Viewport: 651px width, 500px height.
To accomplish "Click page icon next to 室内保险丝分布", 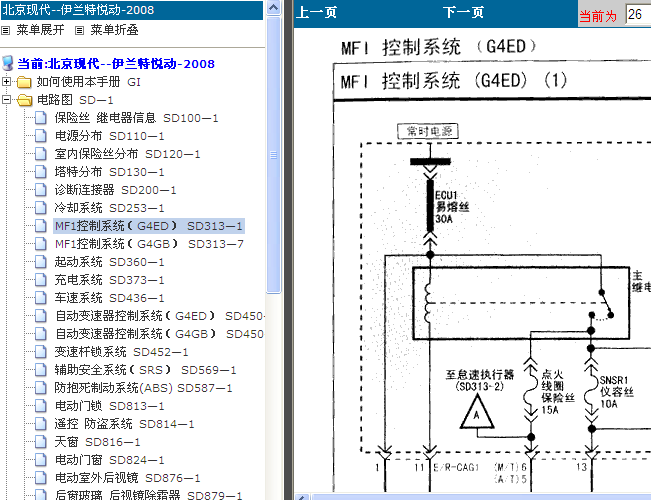I will [41, 154].
